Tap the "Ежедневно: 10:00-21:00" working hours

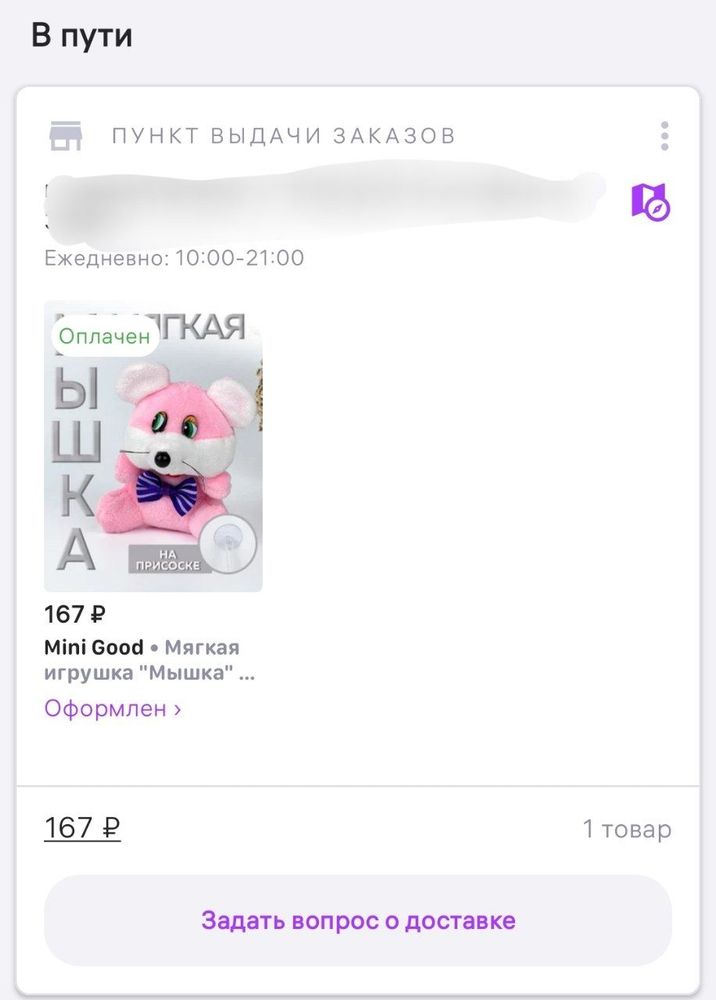point(174,258)
